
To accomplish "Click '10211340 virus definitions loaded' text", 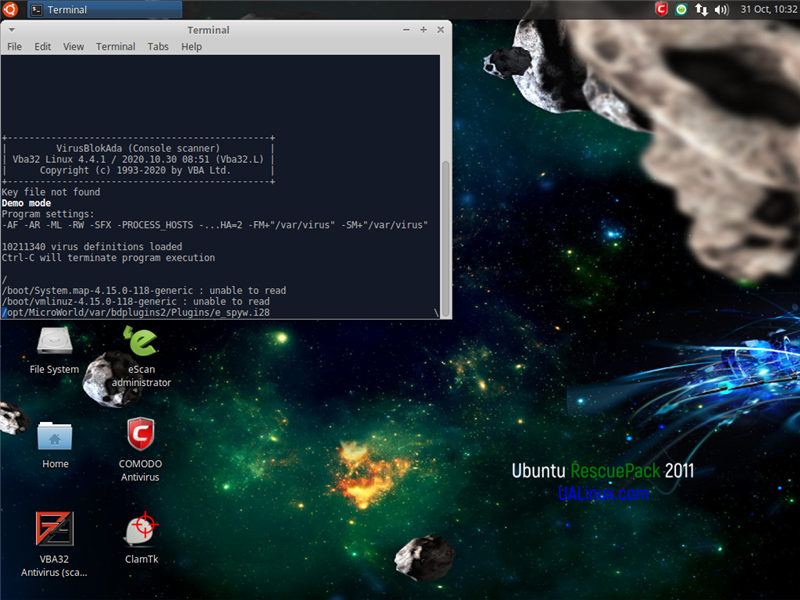I will coord(92,246).
